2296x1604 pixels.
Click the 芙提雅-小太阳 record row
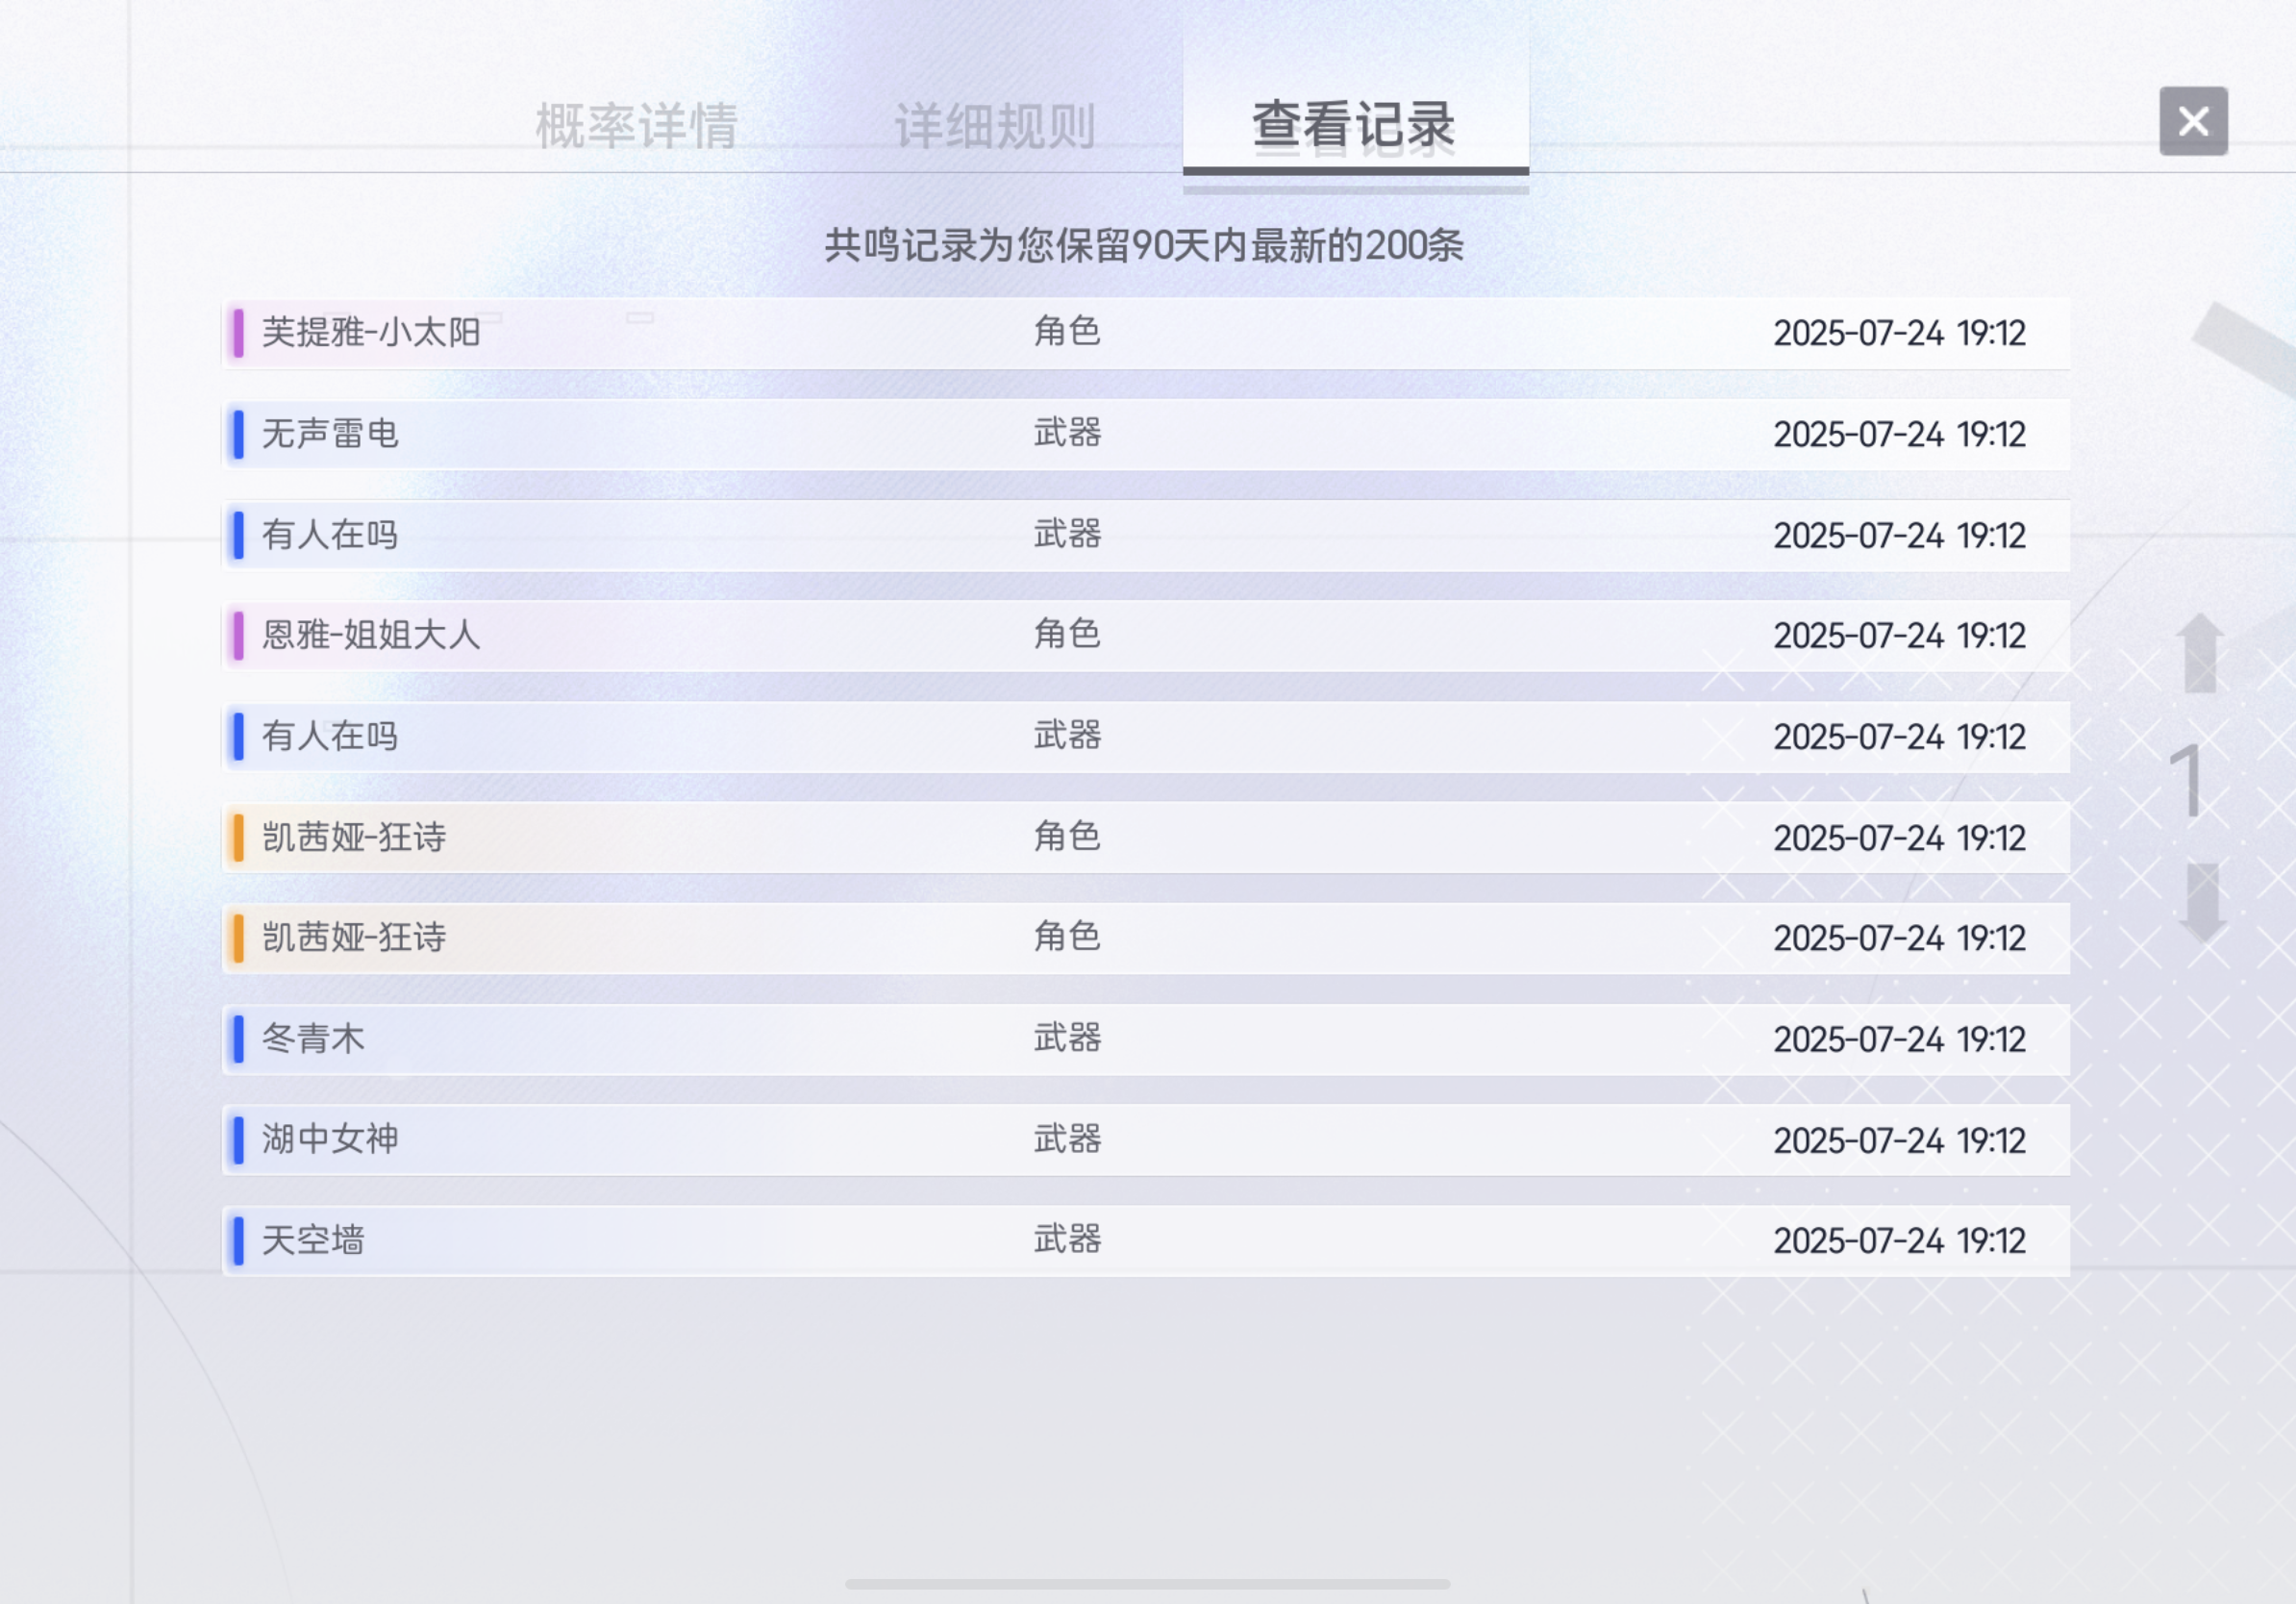tap(1146, 333)
